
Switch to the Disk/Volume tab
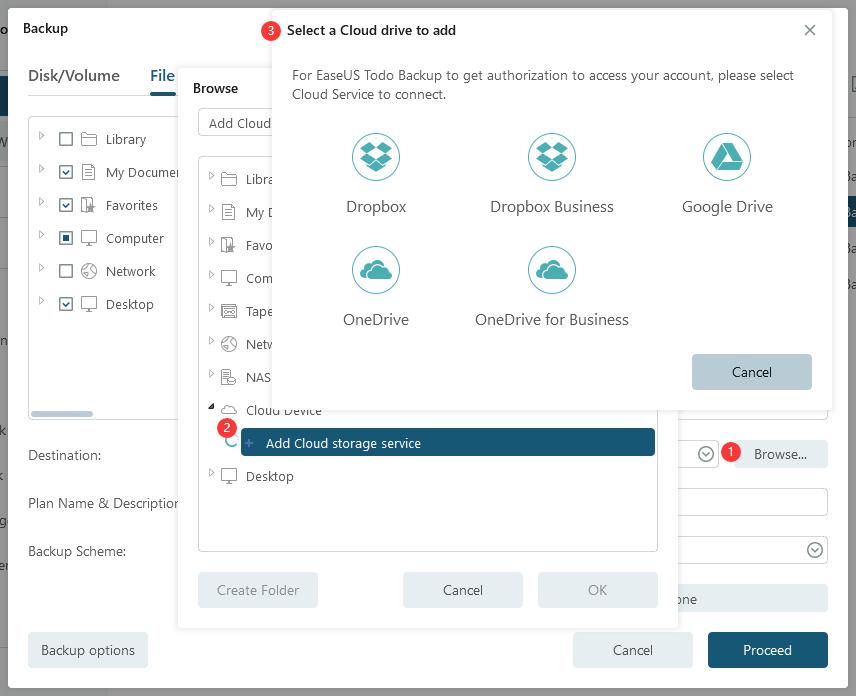point(74,76)
